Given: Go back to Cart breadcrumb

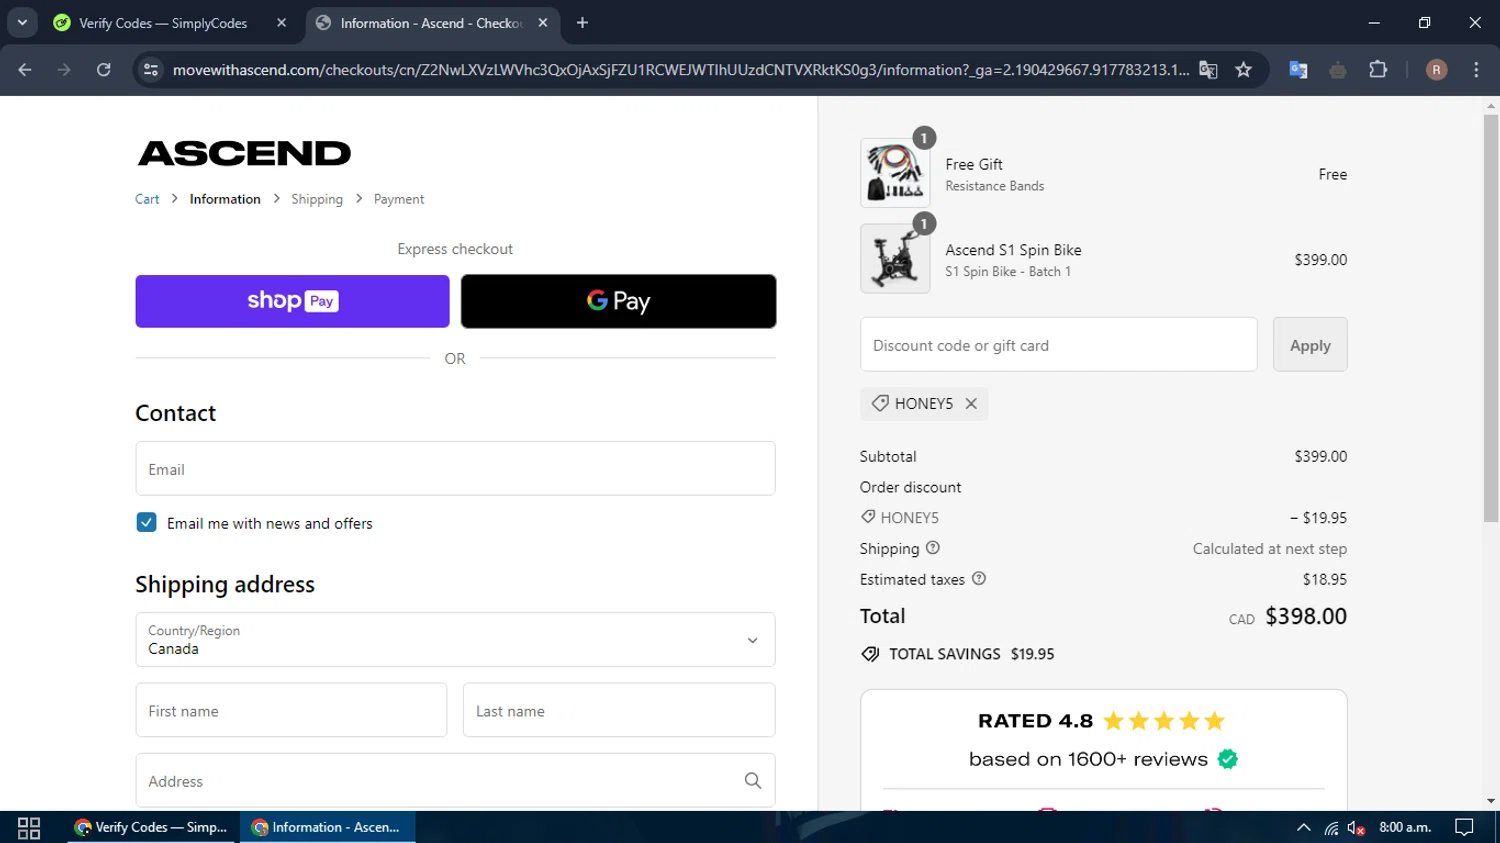Looking at the screenshot, I should tap(147, 199).
